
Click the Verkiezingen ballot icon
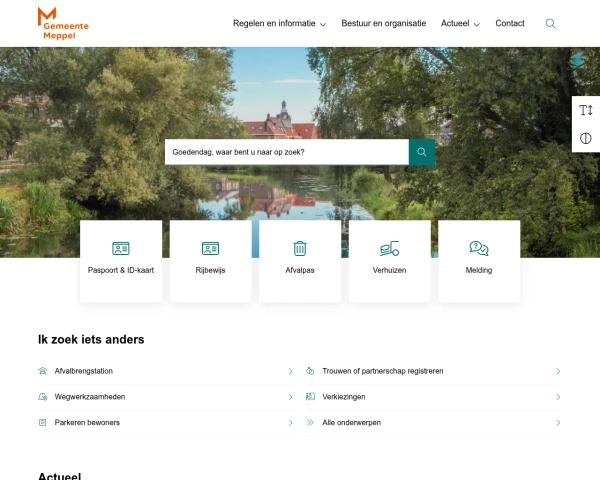[310, 397]
